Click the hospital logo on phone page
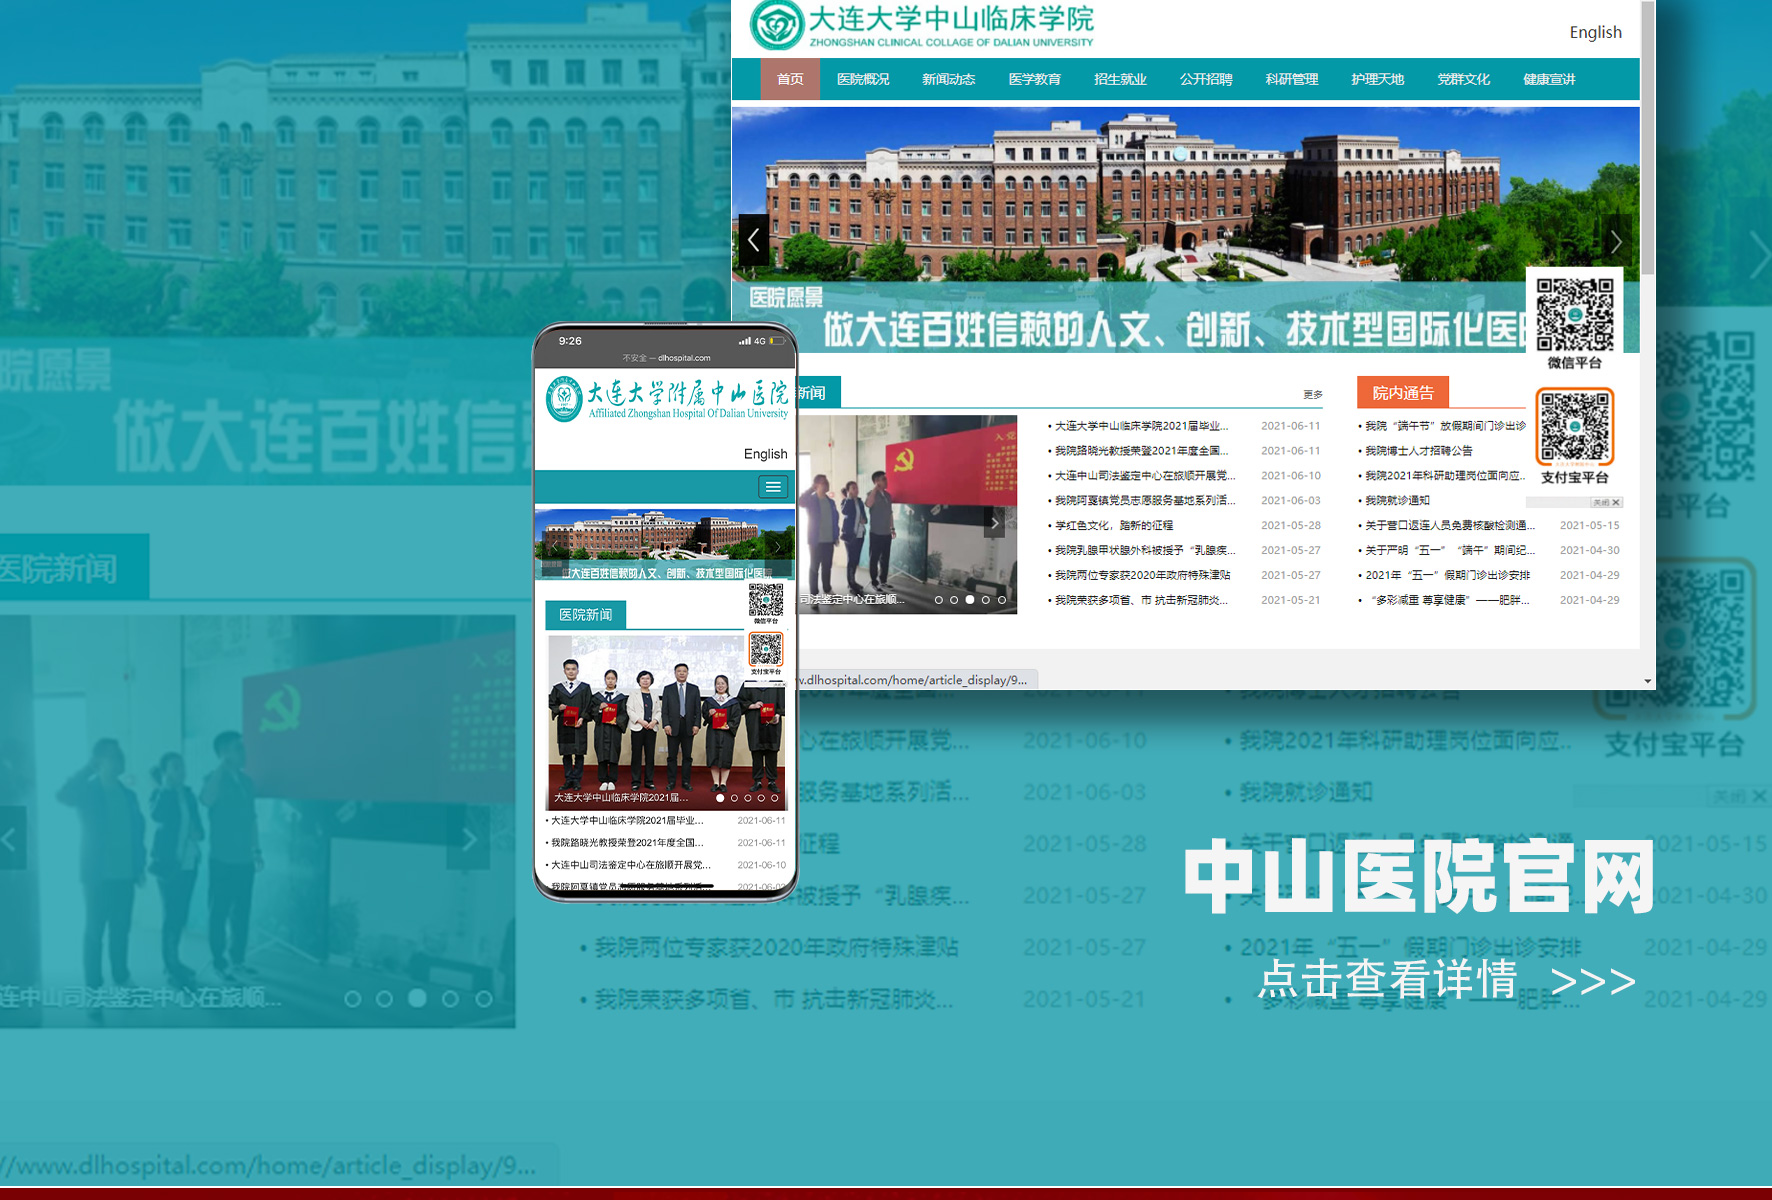Viewport: 1772px width, 1200px height. coord(565,399)
